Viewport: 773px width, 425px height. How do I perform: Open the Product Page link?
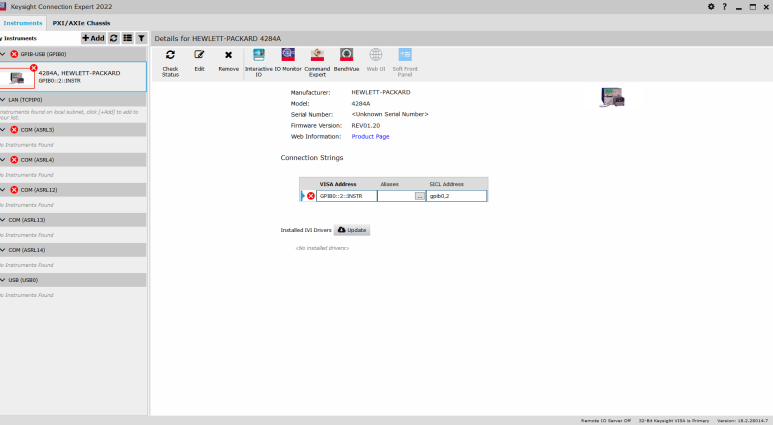[x=370, y=137]
